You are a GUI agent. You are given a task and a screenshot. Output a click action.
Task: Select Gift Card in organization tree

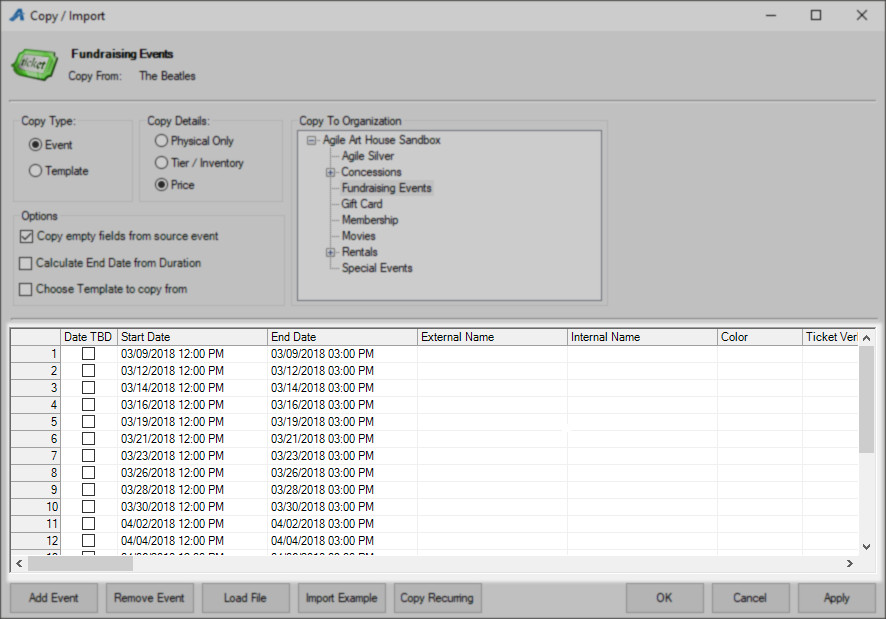click(362, 204)
